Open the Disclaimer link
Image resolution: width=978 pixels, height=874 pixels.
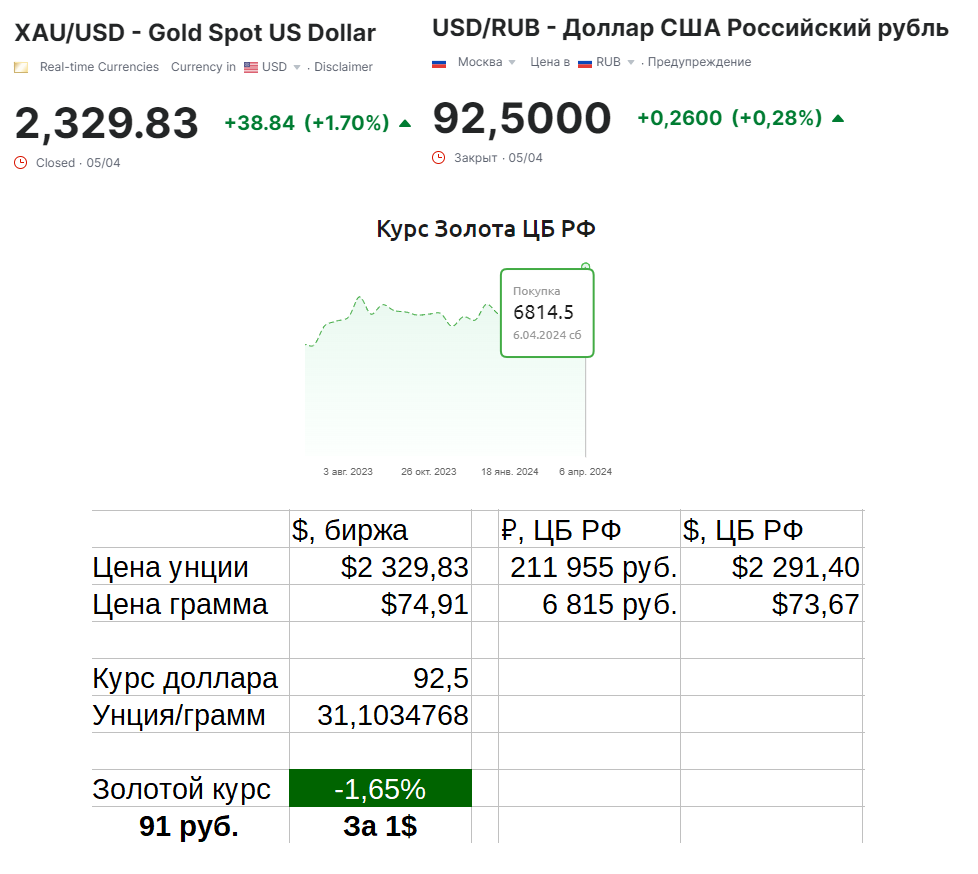[343, 67]
